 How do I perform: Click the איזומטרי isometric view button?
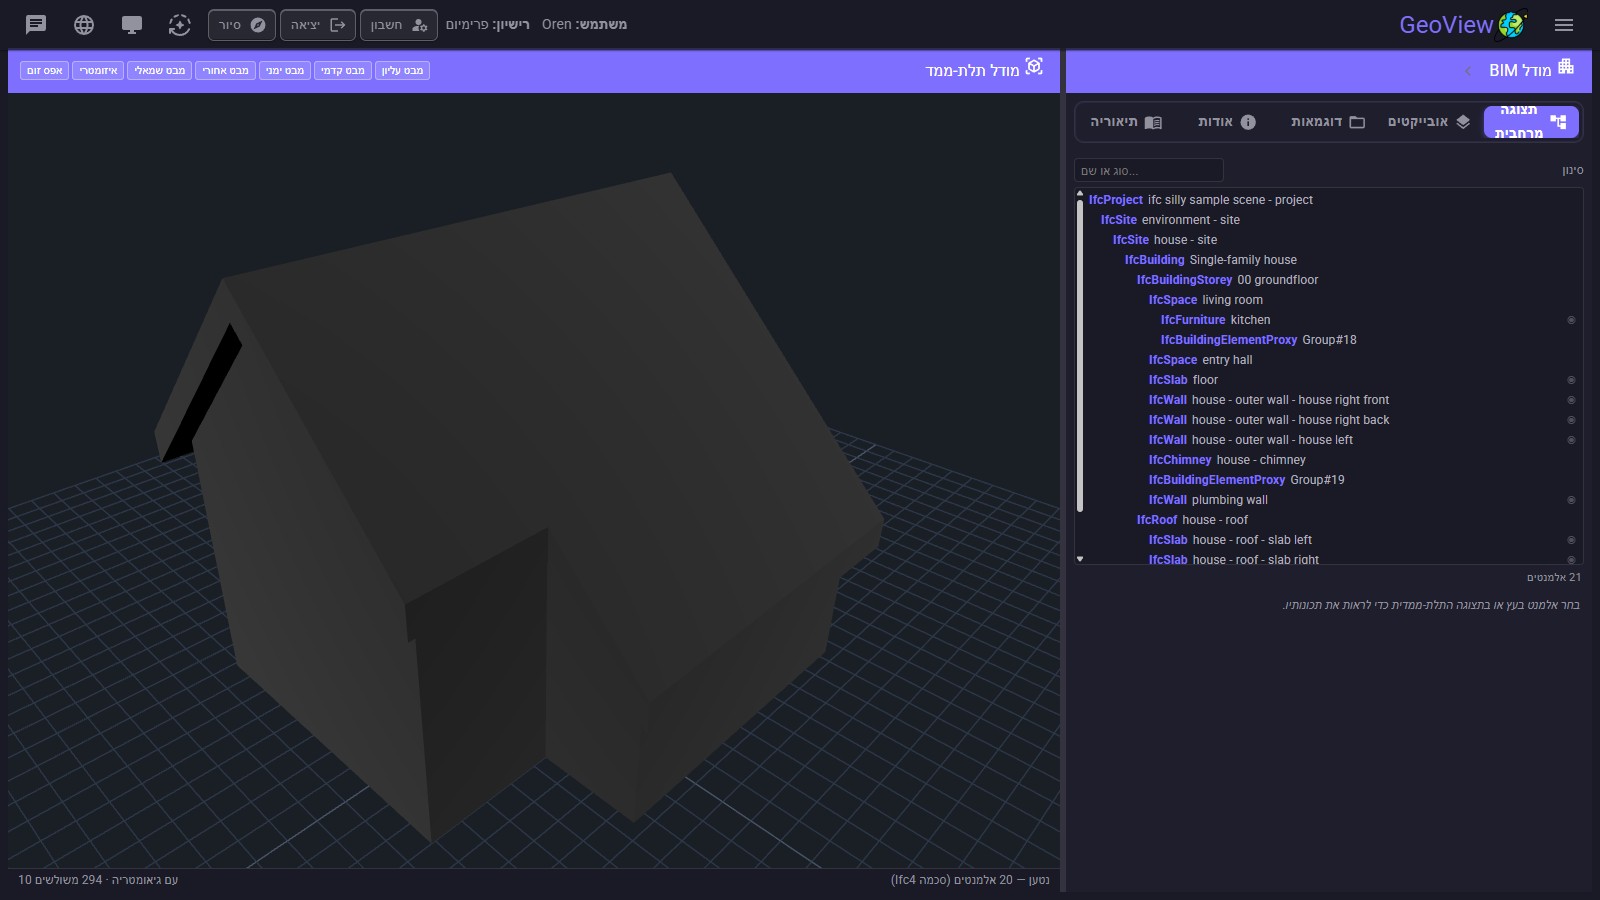click(98, 71)
